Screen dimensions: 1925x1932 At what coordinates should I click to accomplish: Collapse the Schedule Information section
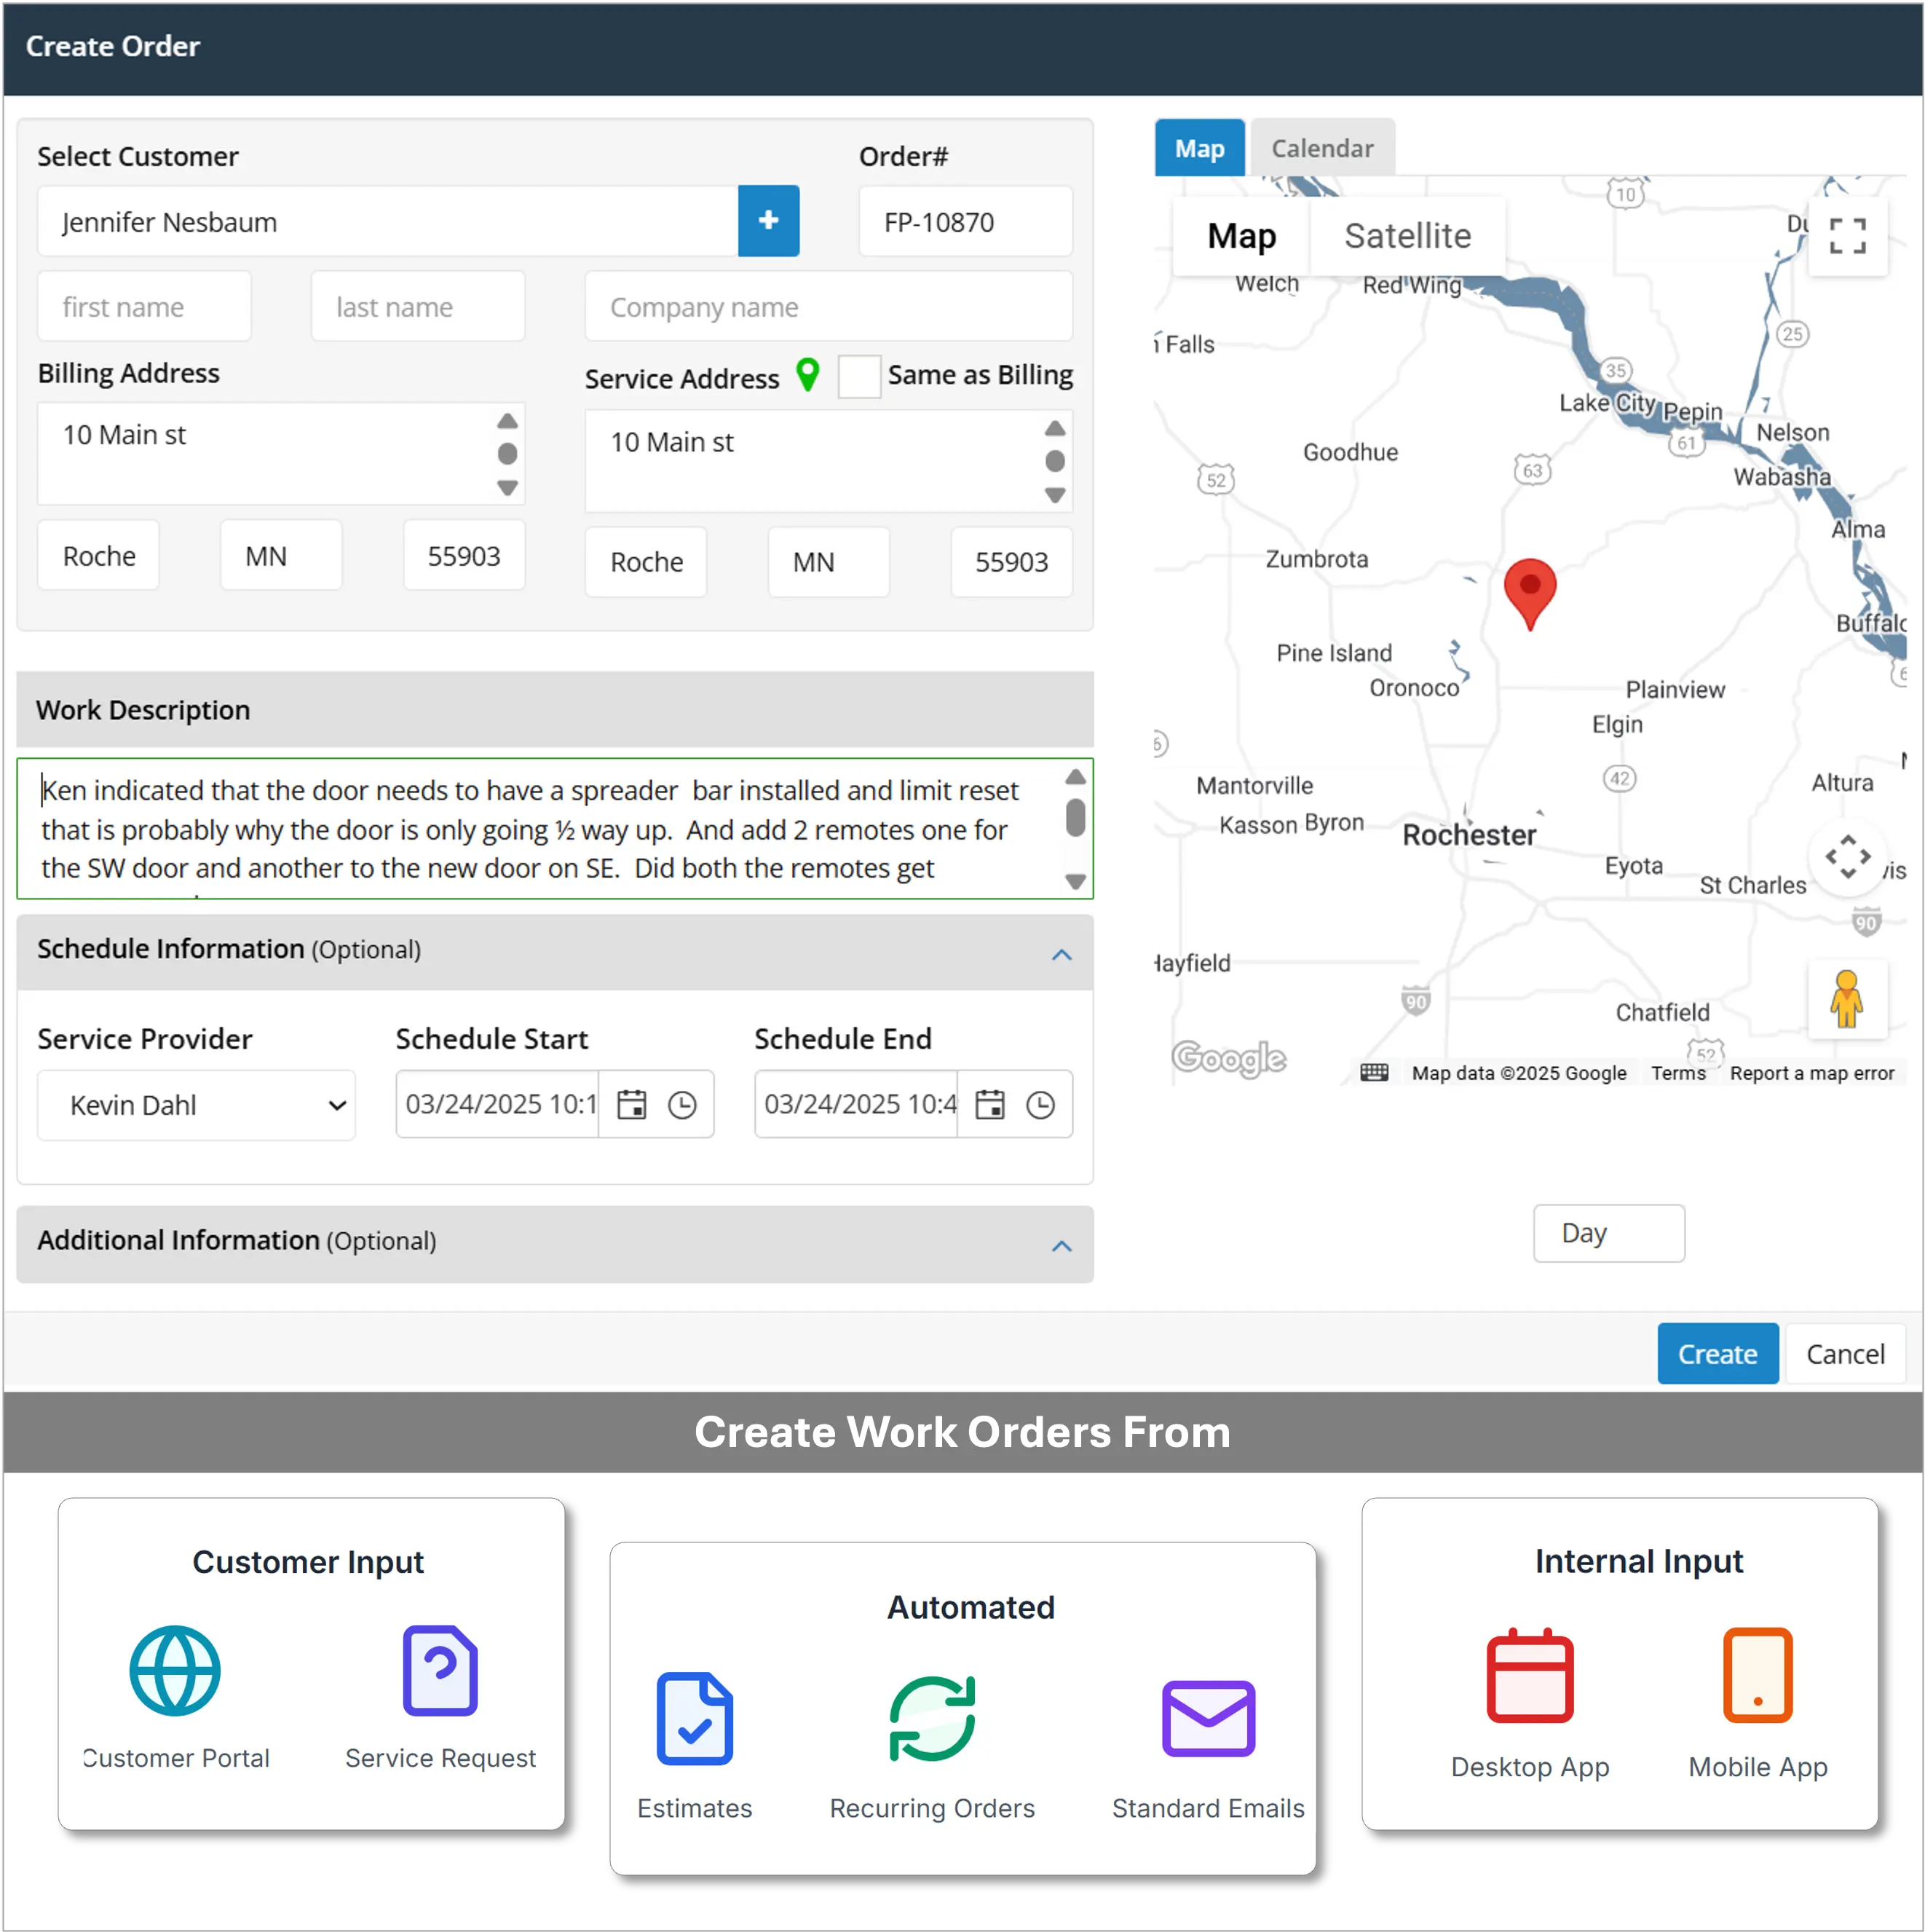pyautogui.click(x=1061, y=954)
